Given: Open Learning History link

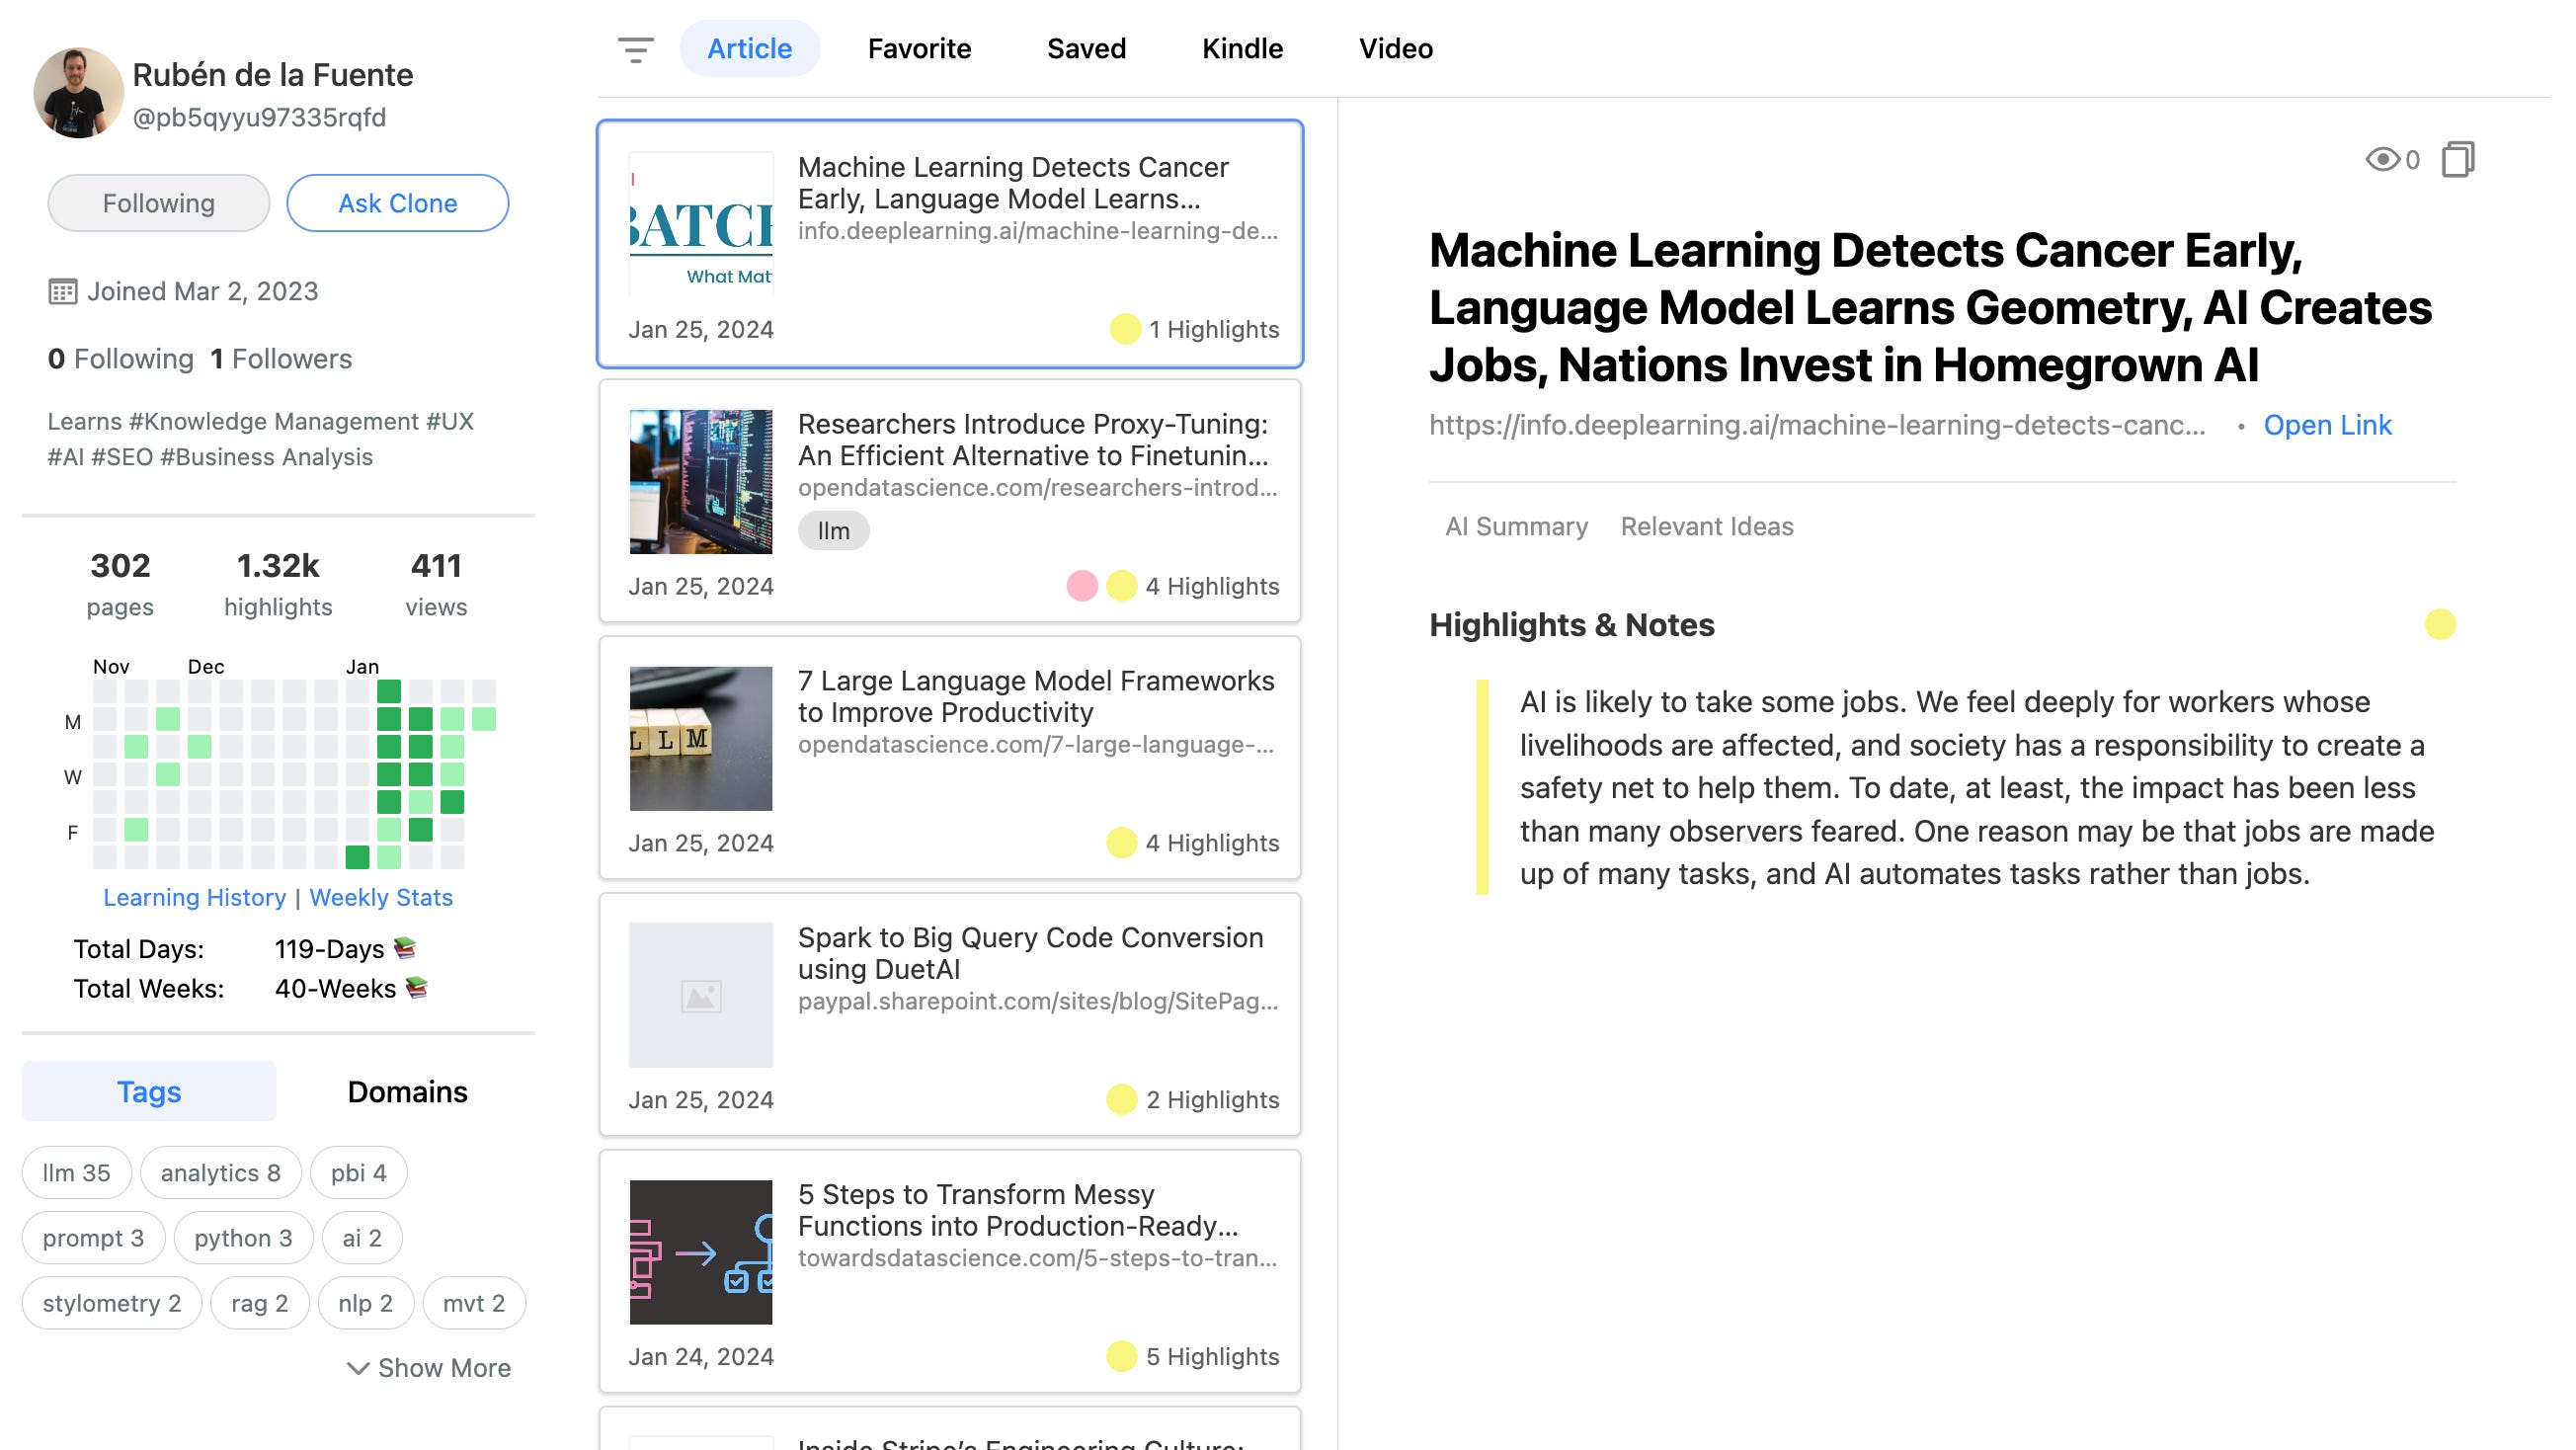Looking at the screenshot, I should [194, 897].
